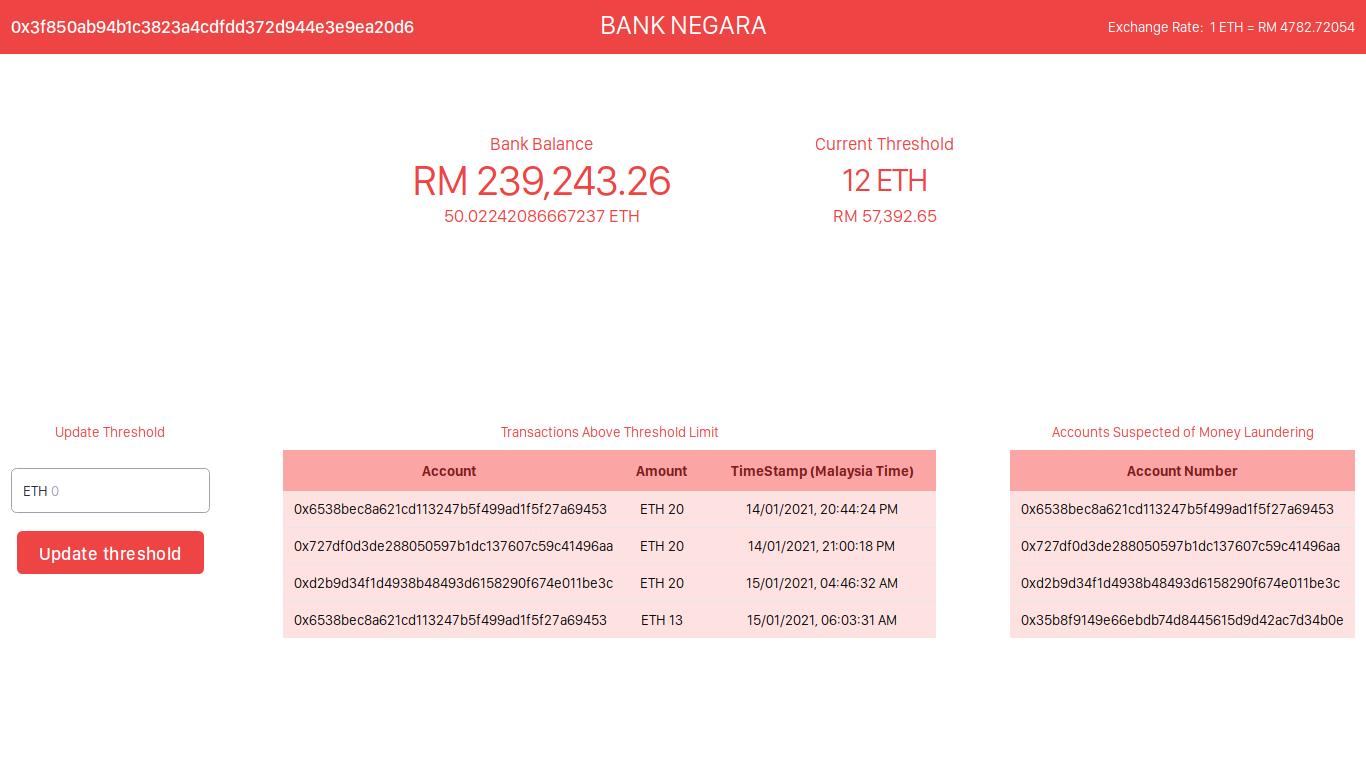Viewport: 1366px width, 768px height.
Task: Click the Transactions Above Threshold Limit heading
Action: click(609, 432)
